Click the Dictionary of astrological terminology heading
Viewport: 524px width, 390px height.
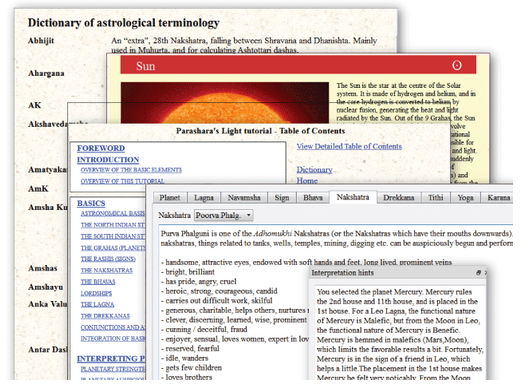pos(124,23)
